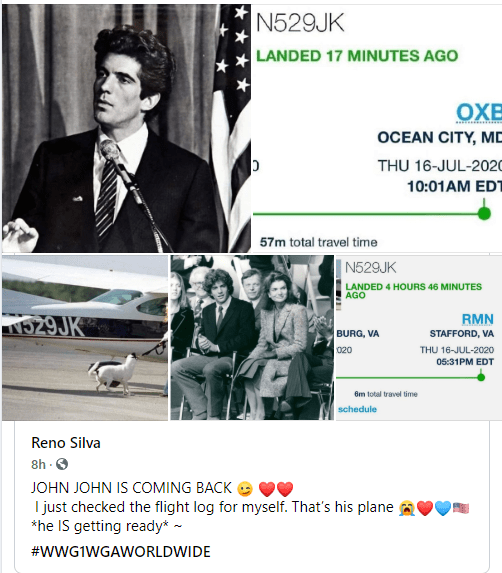Image resolution: width=502 pixels, height=573 pixels.
Task: Click the American flag emoji
Action: click(x=461, y=508)
